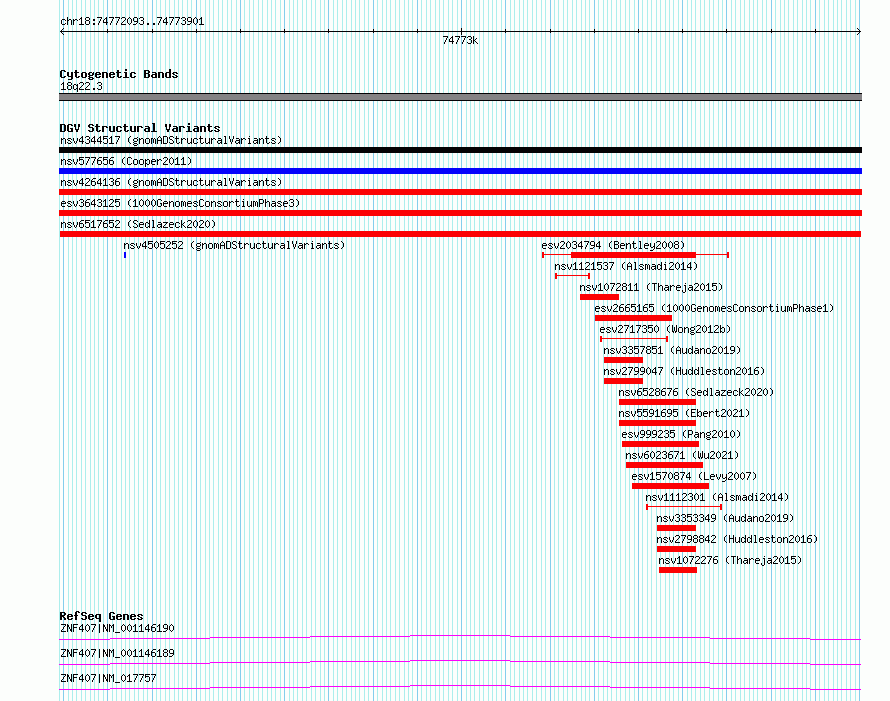Viewport: 890px width, 701px height.
Task: Open nsv2798842 (Huddleston2016) label
Action: pyautogui.click(x=737, y=539)
